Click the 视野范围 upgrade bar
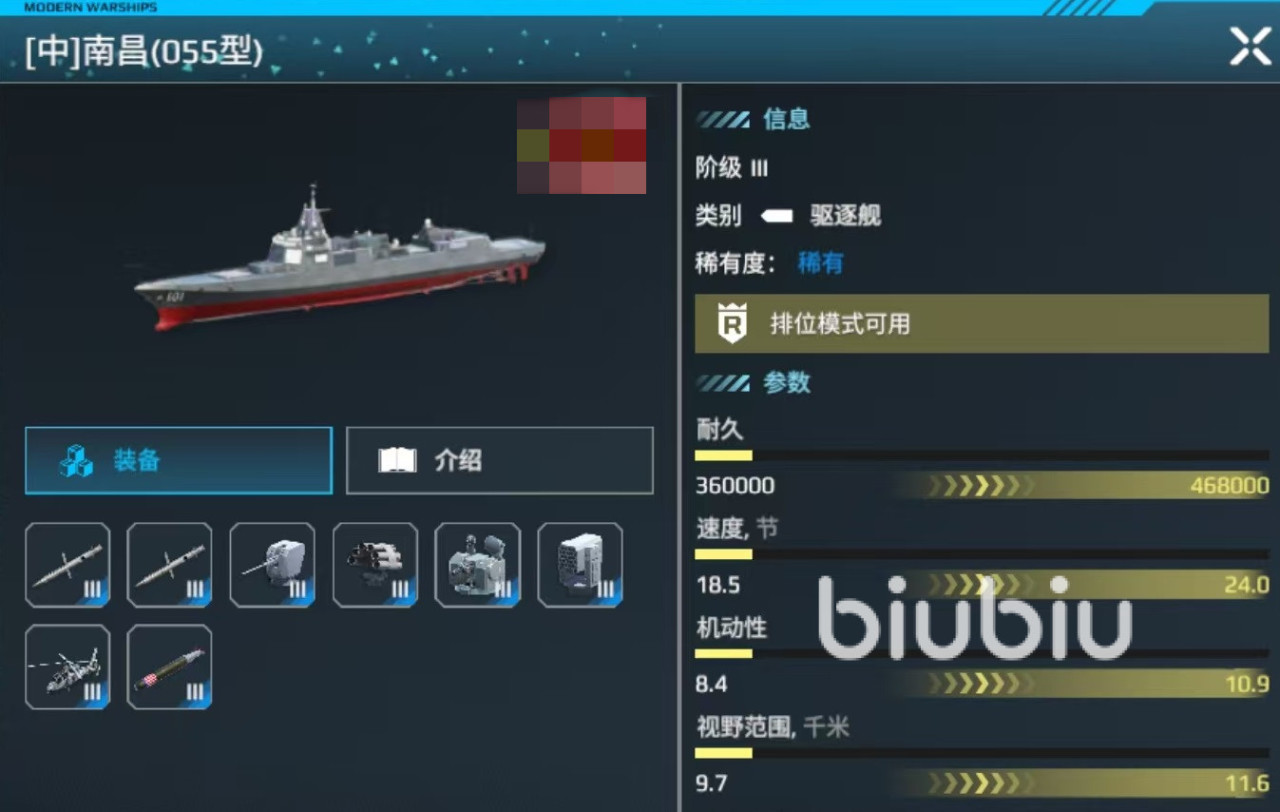1280x812 pixels. [x=1082, y=783]
